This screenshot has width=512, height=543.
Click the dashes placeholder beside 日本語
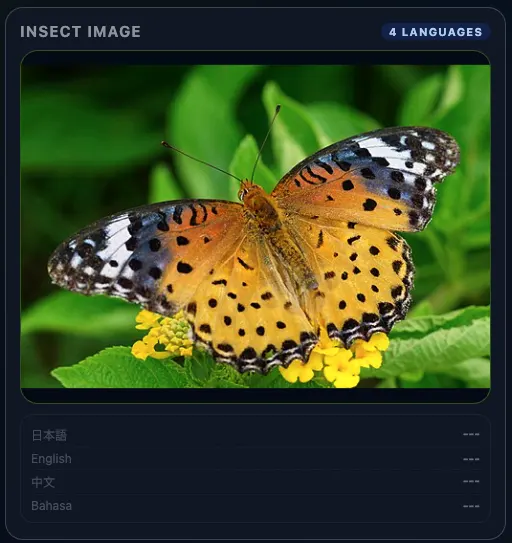click(471, 434)
